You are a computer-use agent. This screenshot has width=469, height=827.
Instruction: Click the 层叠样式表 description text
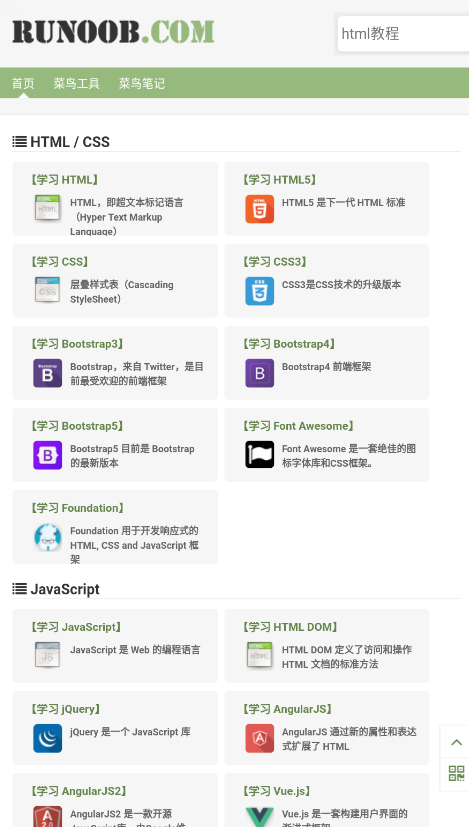click(122, 292)
